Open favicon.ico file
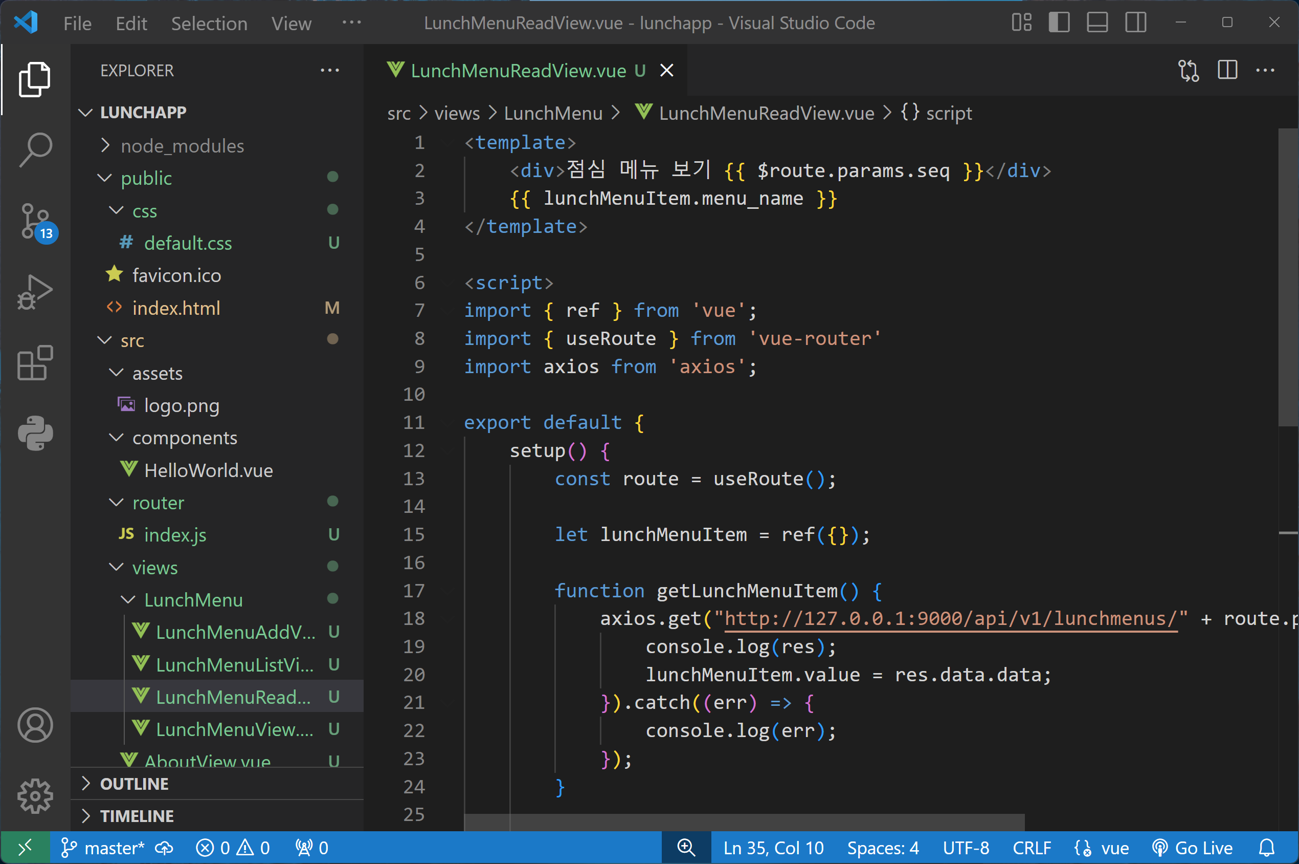The image size is (1299, 864). [x=217, y=275]
